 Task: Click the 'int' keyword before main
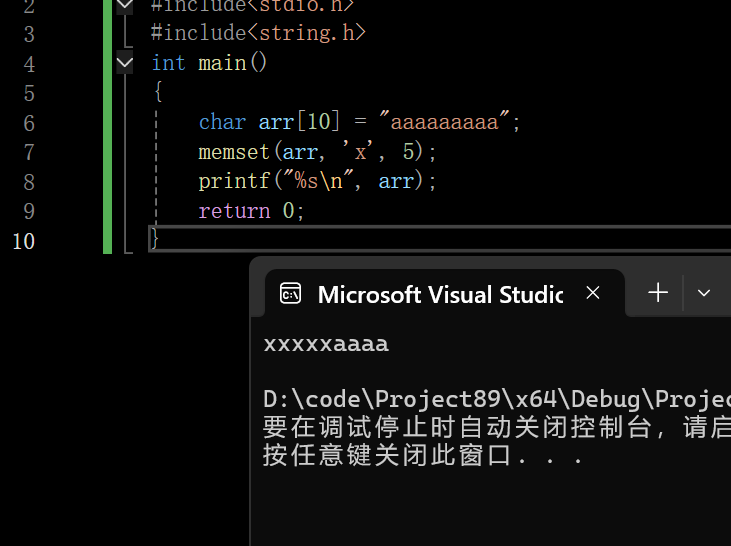coord(168,63)
